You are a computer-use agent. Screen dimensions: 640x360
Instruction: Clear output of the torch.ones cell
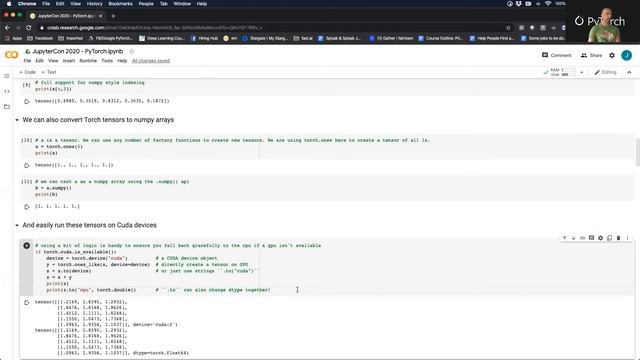coord(27,165)
